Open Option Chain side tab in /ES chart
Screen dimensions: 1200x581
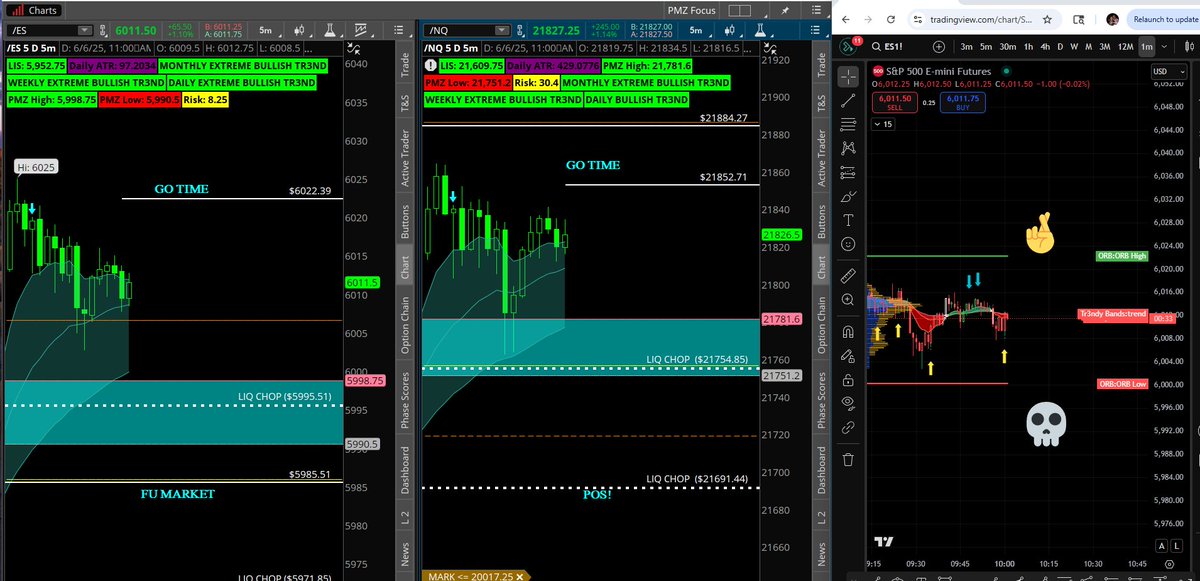click(x=405, y=325)
